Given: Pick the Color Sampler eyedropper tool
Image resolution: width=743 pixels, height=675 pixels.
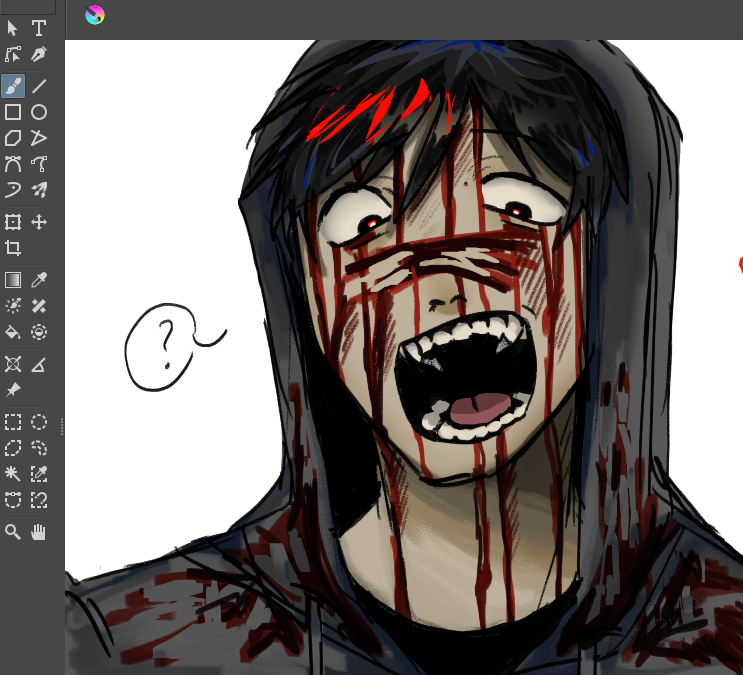Looking at the screenshot, I should [x=39, y=280].
